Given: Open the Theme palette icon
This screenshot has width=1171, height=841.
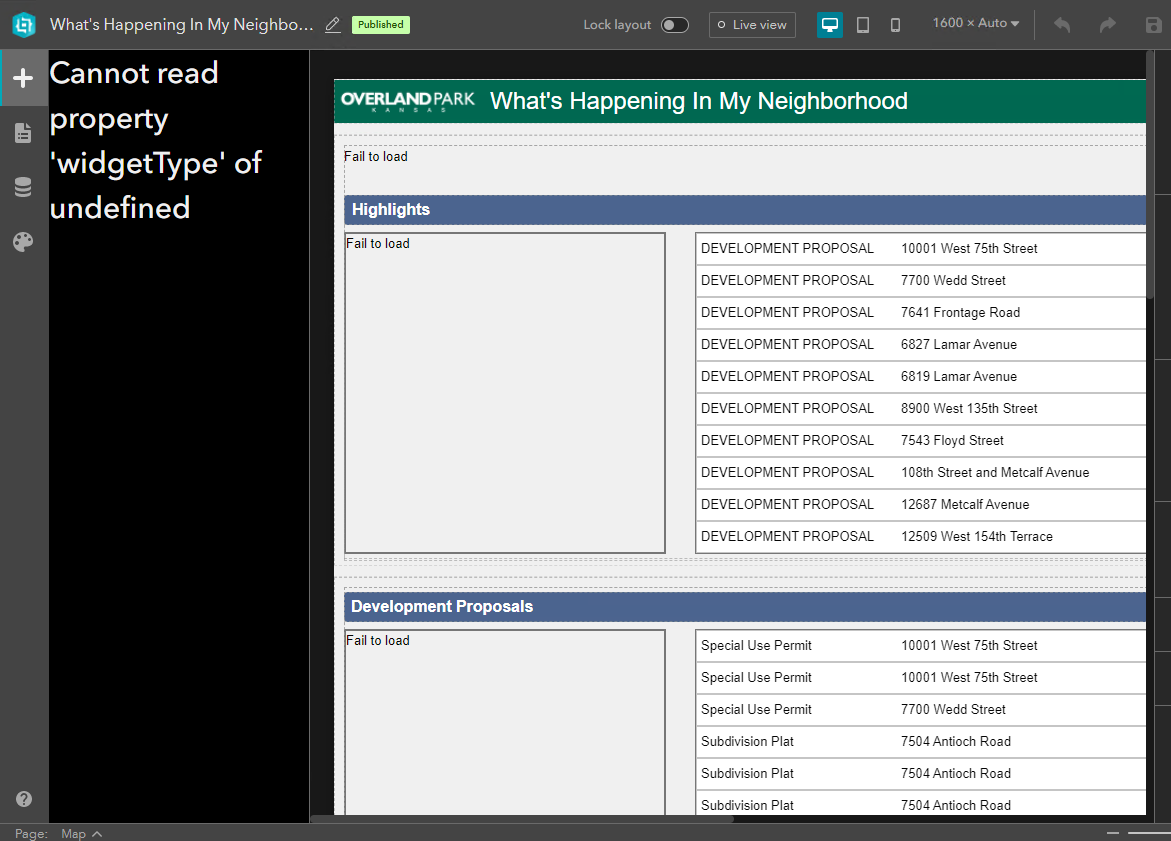Looking at the screenshot, I should coord(23,242).
